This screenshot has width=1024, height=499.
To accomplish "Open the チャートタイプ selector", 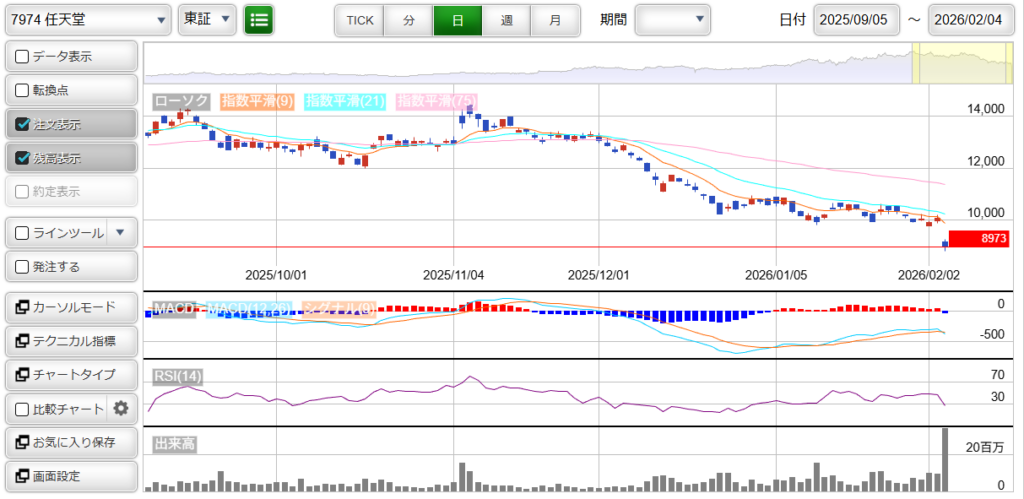I will [x=70, y=375].
